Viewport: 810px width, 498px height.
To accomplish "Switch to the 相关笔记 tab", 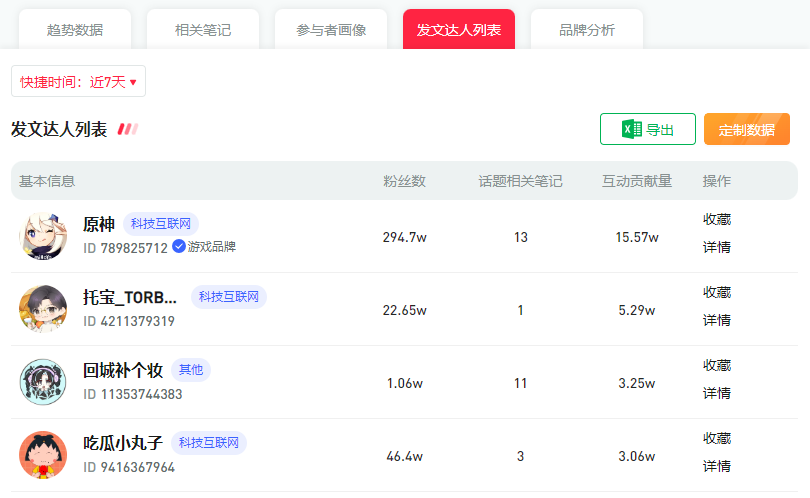I will coord(203,30).
